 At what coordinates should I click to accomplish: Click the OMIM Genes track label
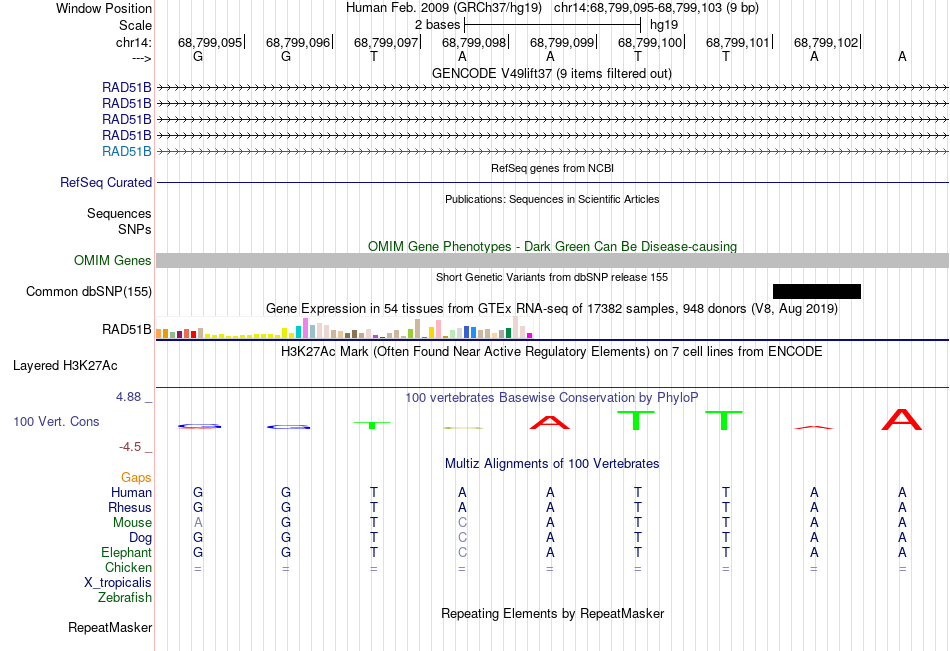click(x=113, y=261)
